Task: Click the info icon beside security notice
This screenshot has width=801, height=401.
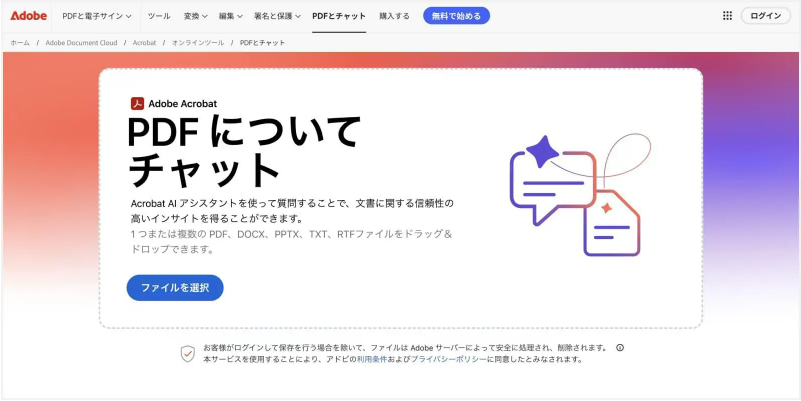Action: point(620,348)
